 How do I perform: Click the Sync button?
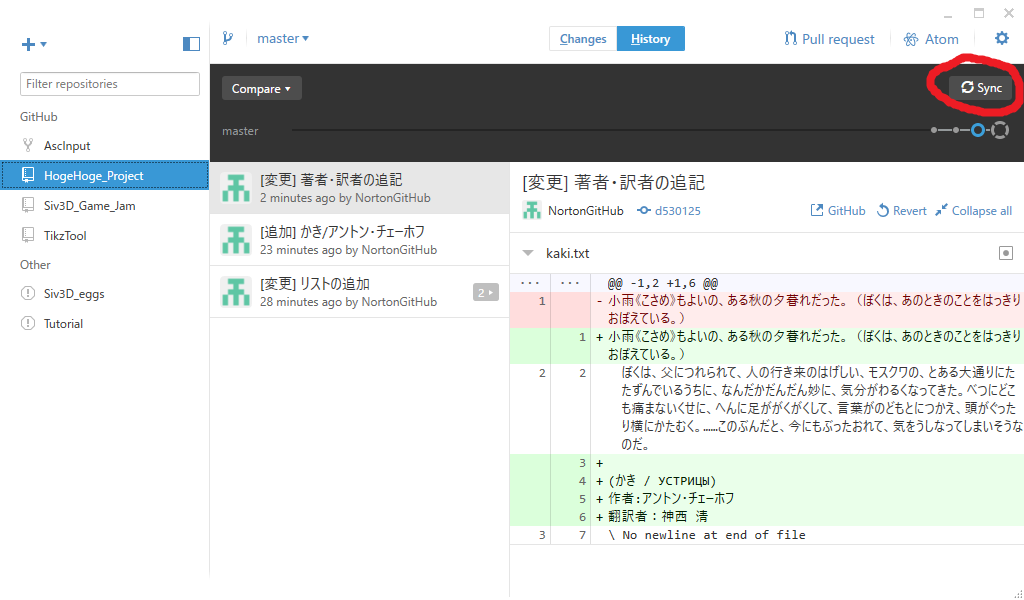click(x=982, y=87)
